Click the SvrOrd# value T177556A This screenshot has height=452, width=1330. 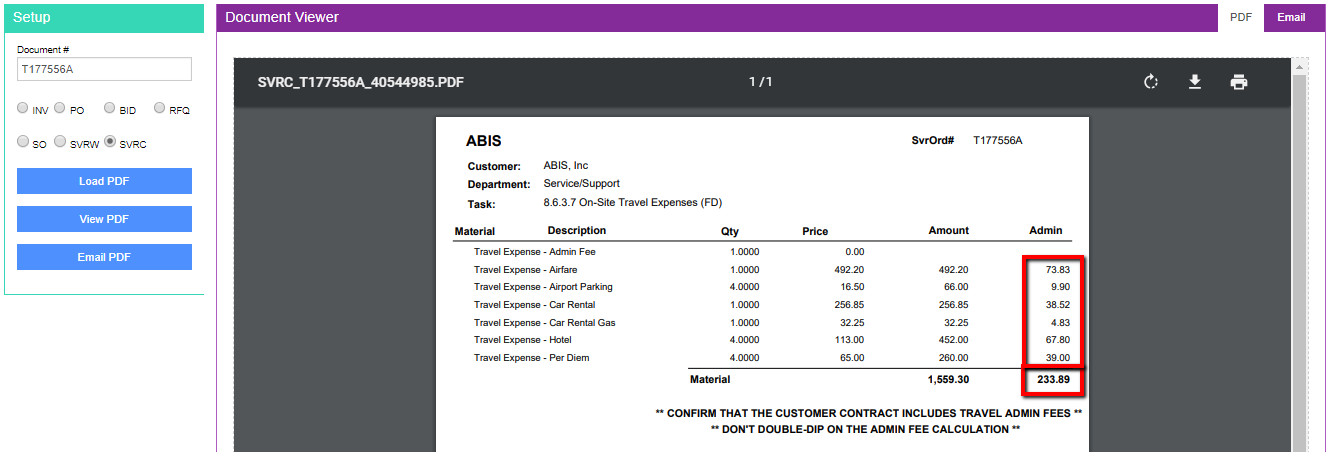[998, 141]
